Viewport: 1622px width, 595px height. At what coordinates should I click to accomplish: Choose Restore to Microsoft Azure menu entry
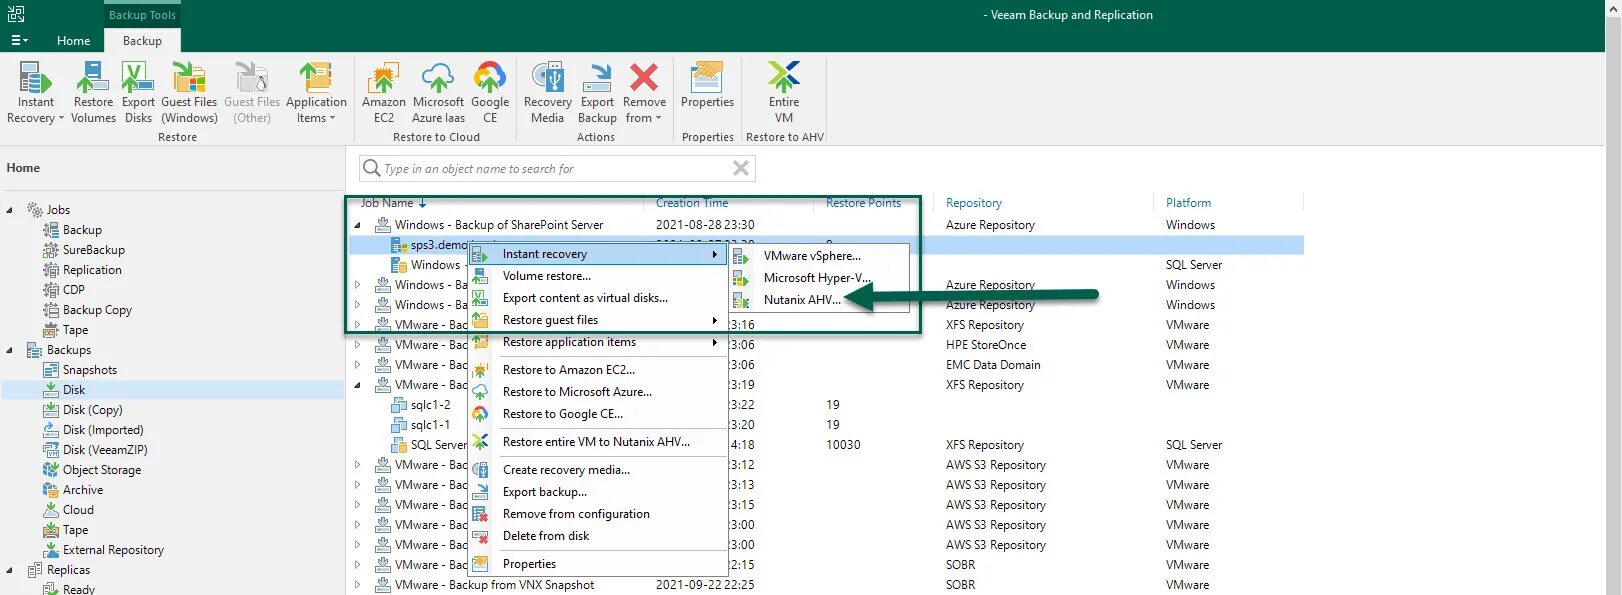(598, 392)
